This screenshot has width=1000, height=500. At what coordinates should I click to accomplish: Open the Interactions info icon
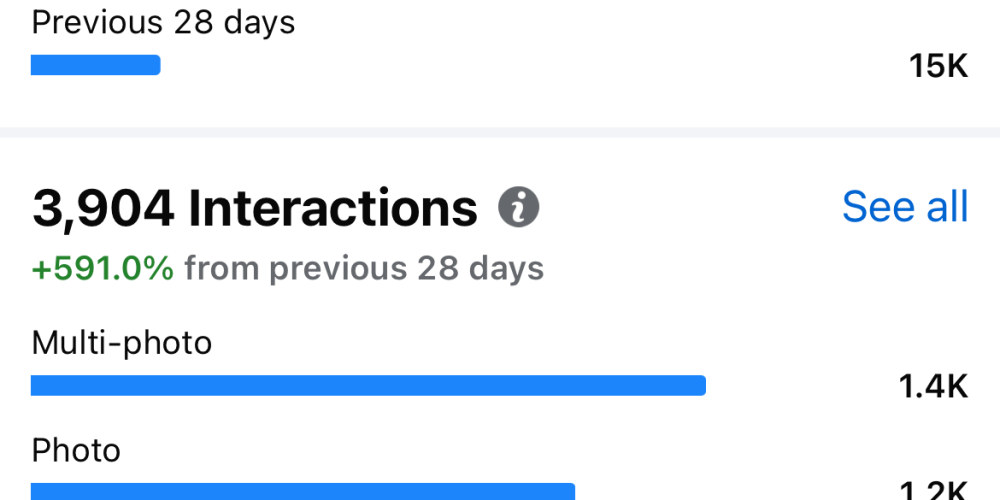[x=518, y=207]
